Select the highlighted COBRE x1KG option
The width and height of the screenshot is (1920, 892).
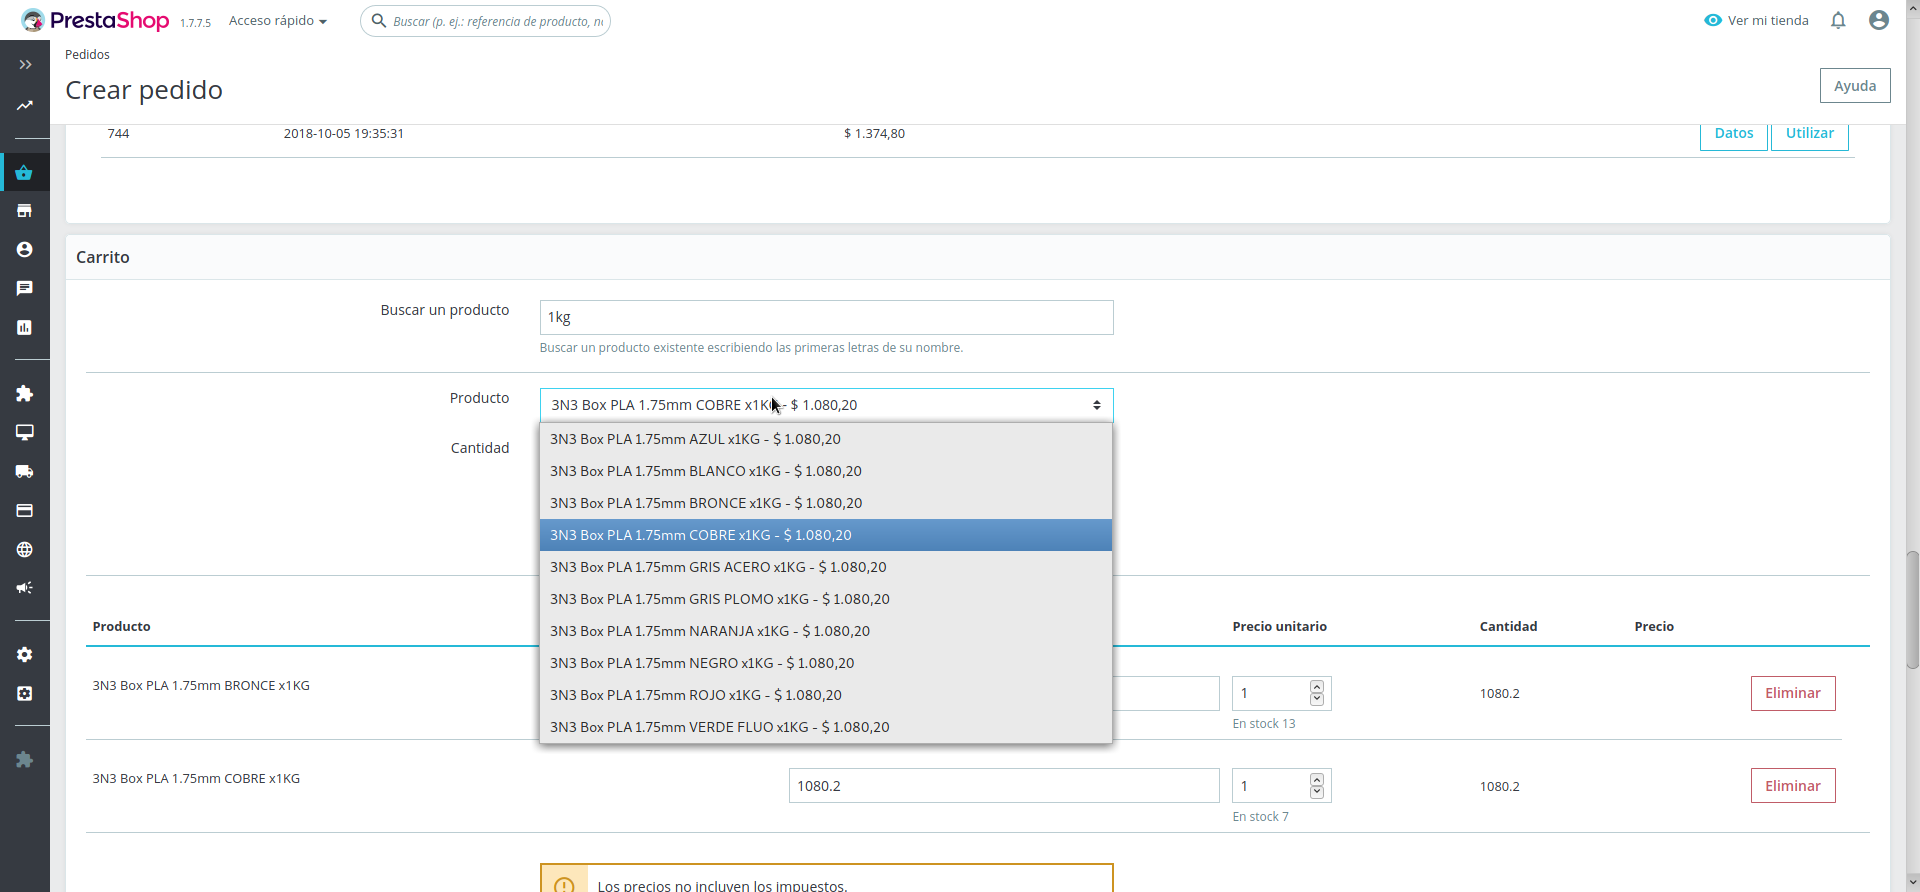pos(826,535)
